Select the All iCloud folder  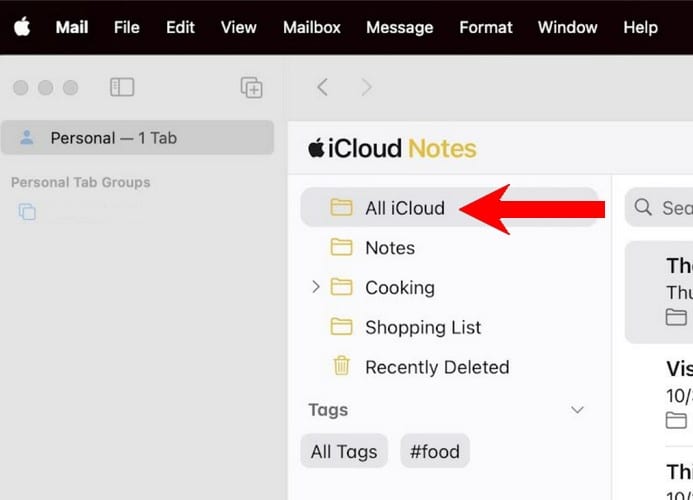pos(404,208)
